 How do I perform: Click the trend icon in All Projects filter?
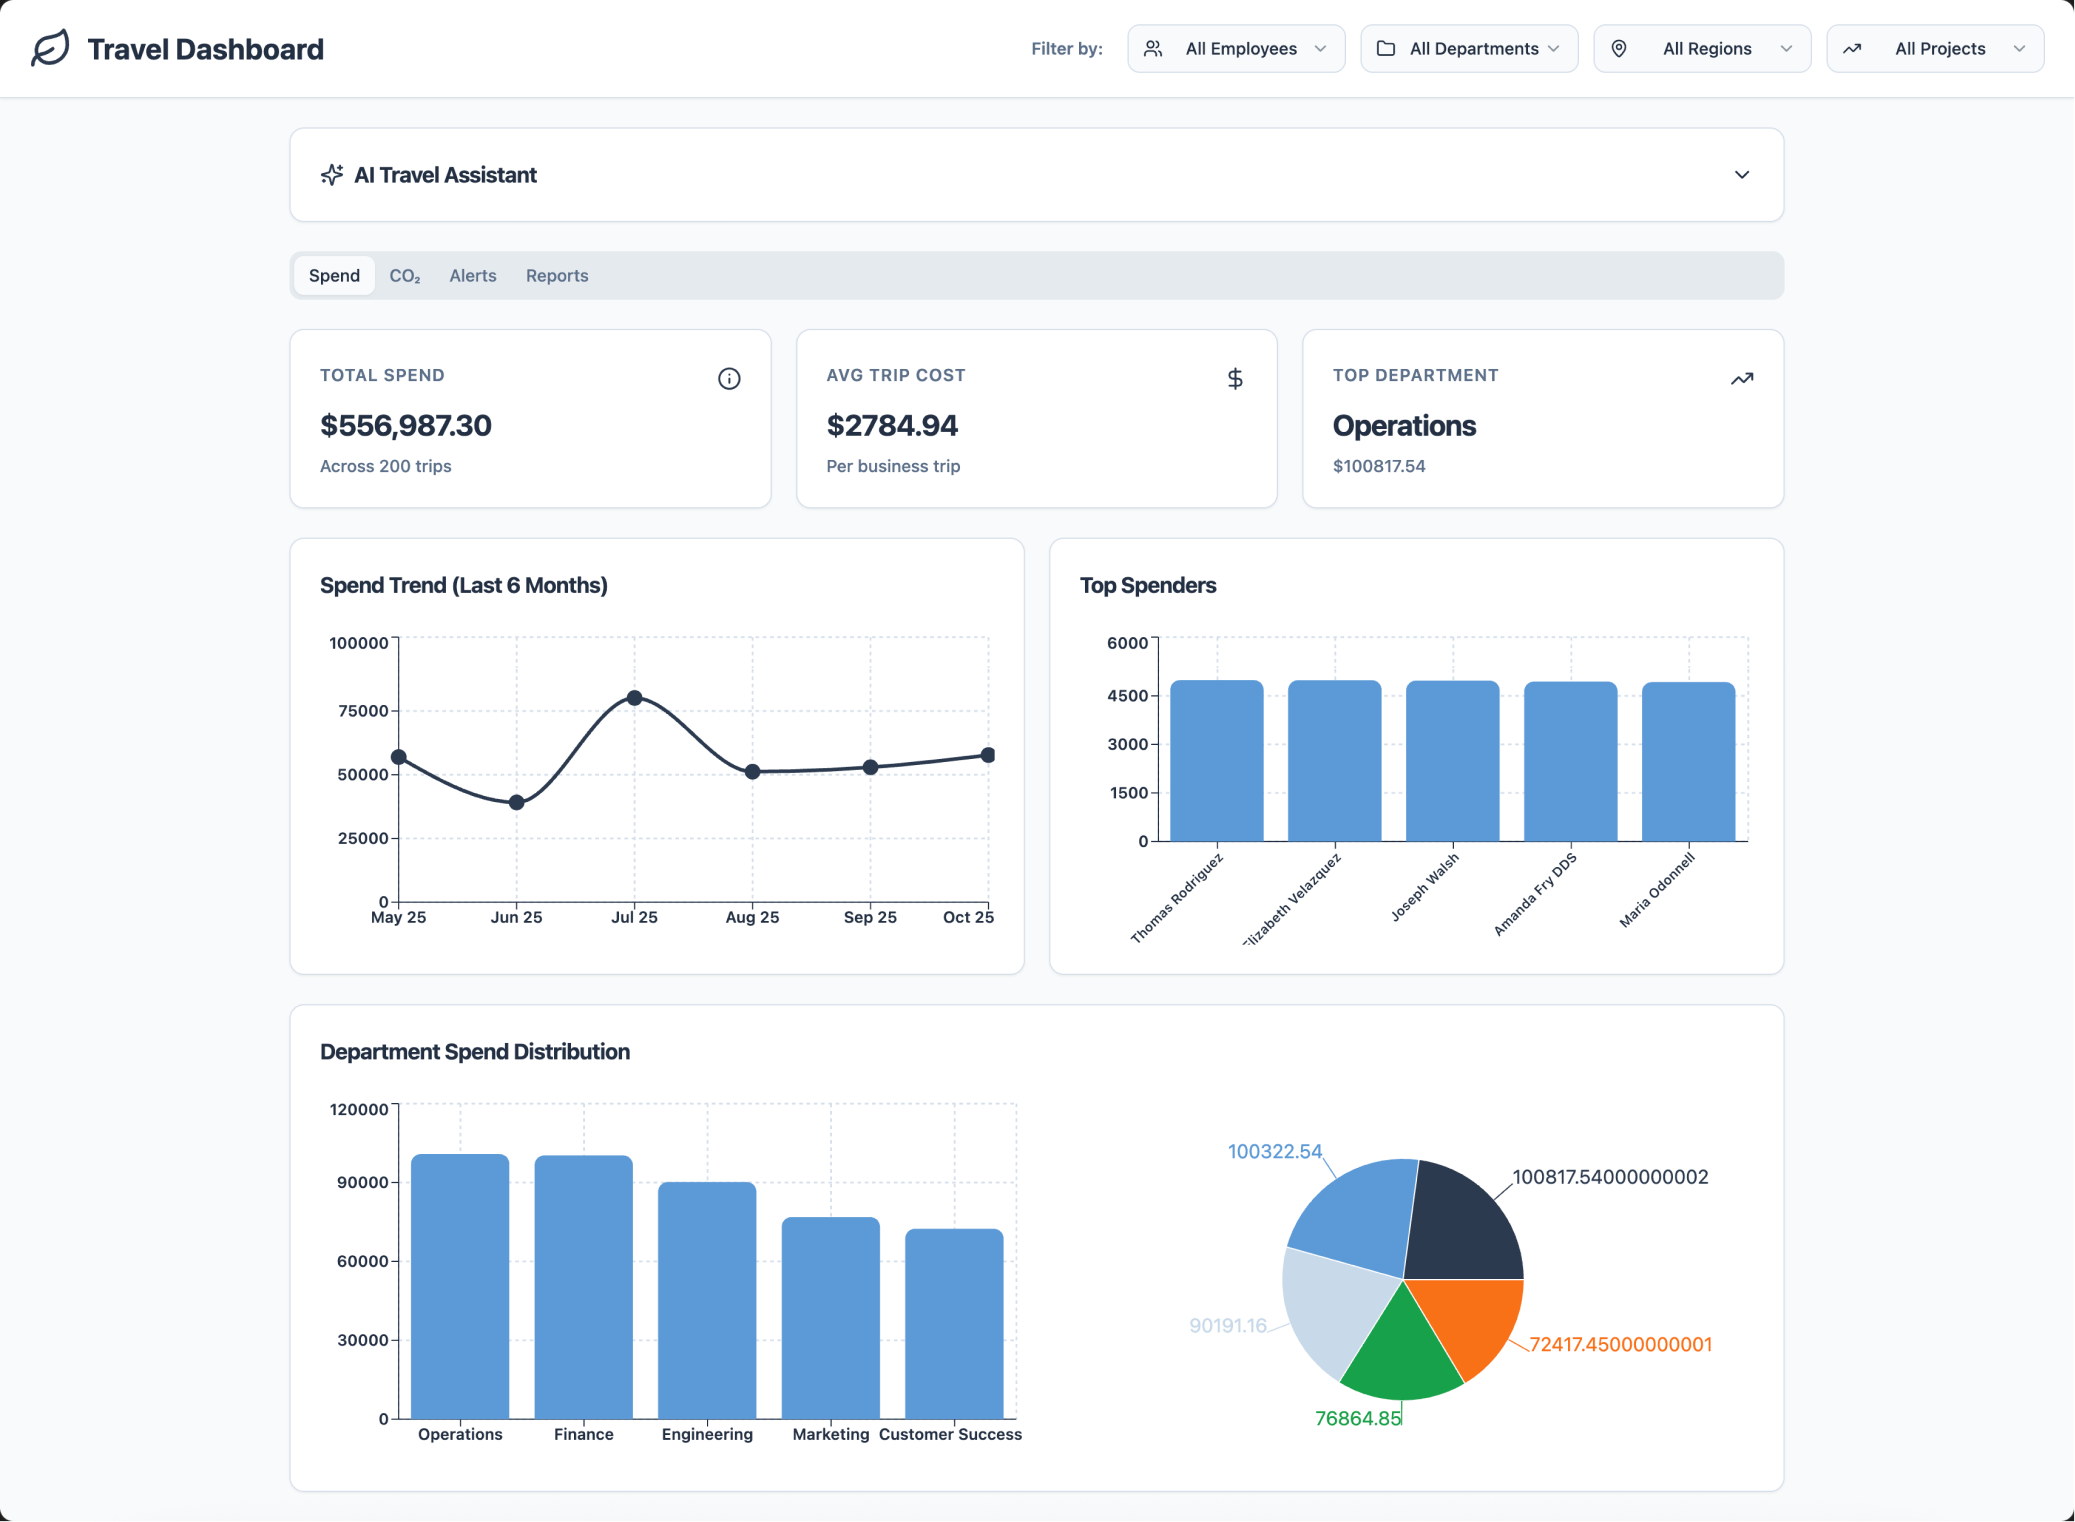1852,48
